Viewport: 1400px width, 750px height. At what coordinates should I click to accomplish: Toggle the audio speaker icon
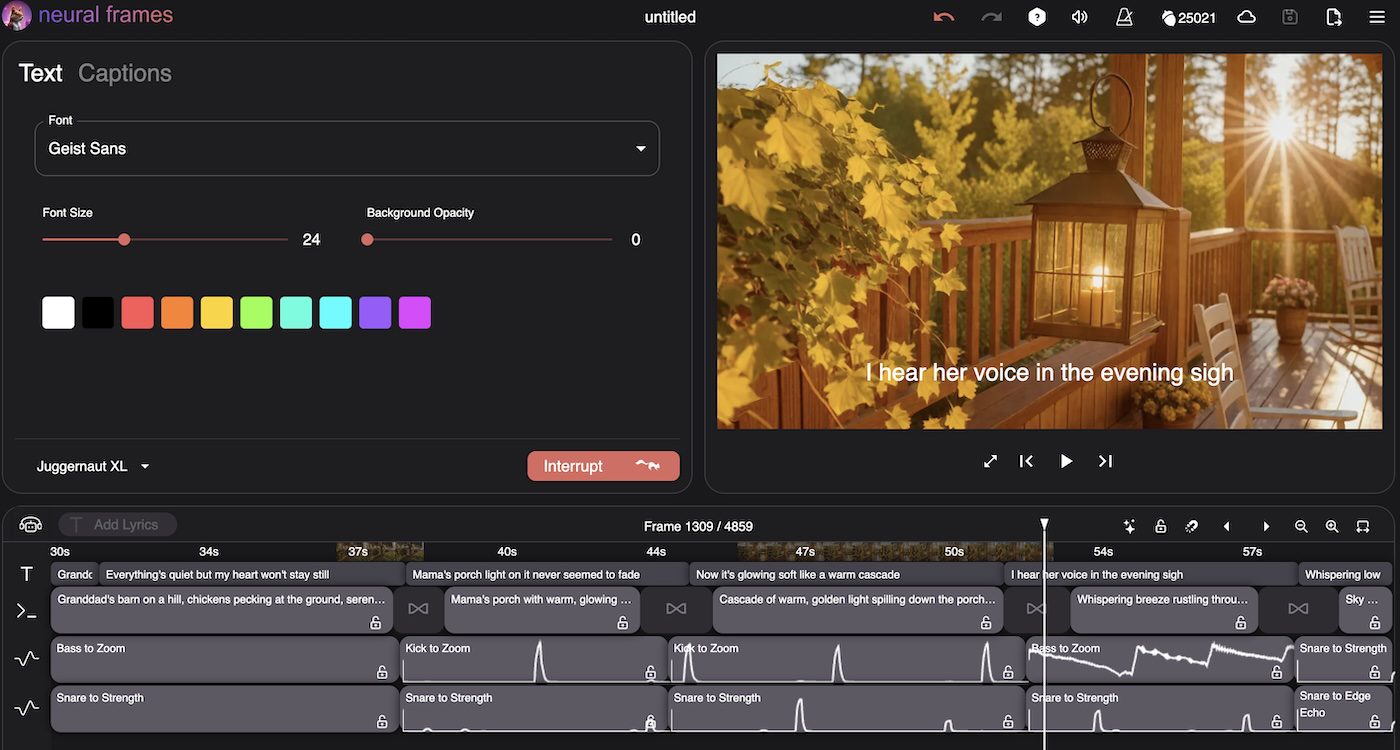coord(1079,17)
